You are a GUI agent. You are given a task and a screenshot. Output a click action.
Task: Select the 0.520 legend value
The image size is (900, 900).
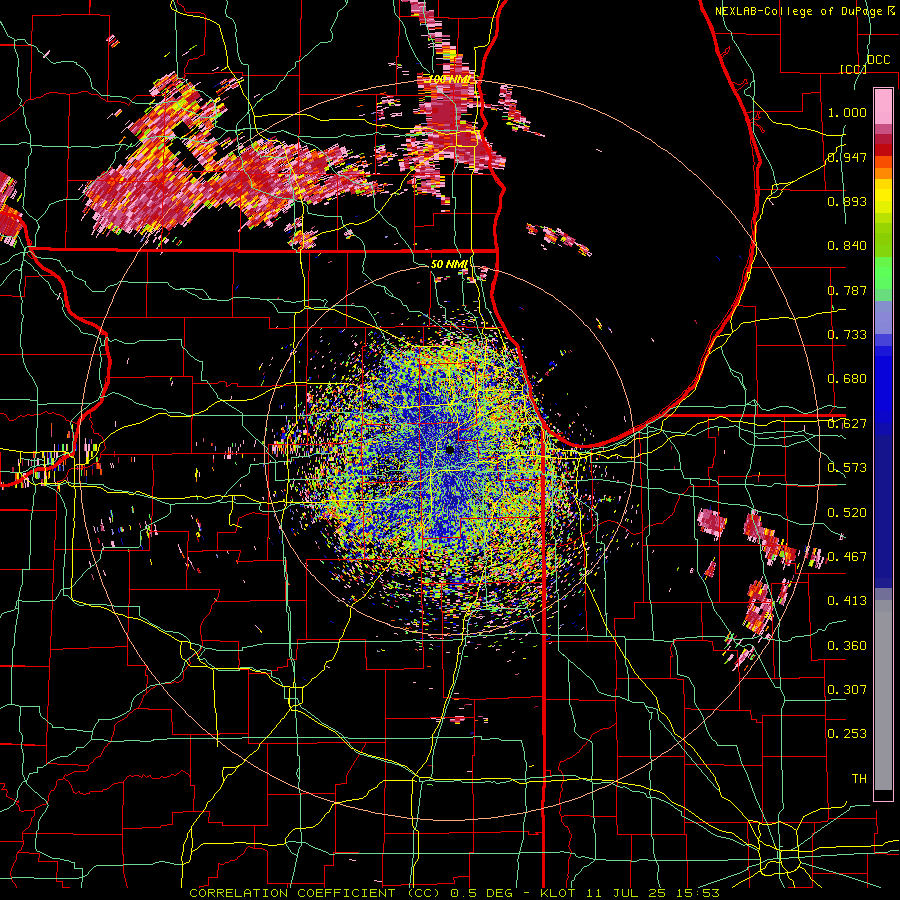pos(847,513)
